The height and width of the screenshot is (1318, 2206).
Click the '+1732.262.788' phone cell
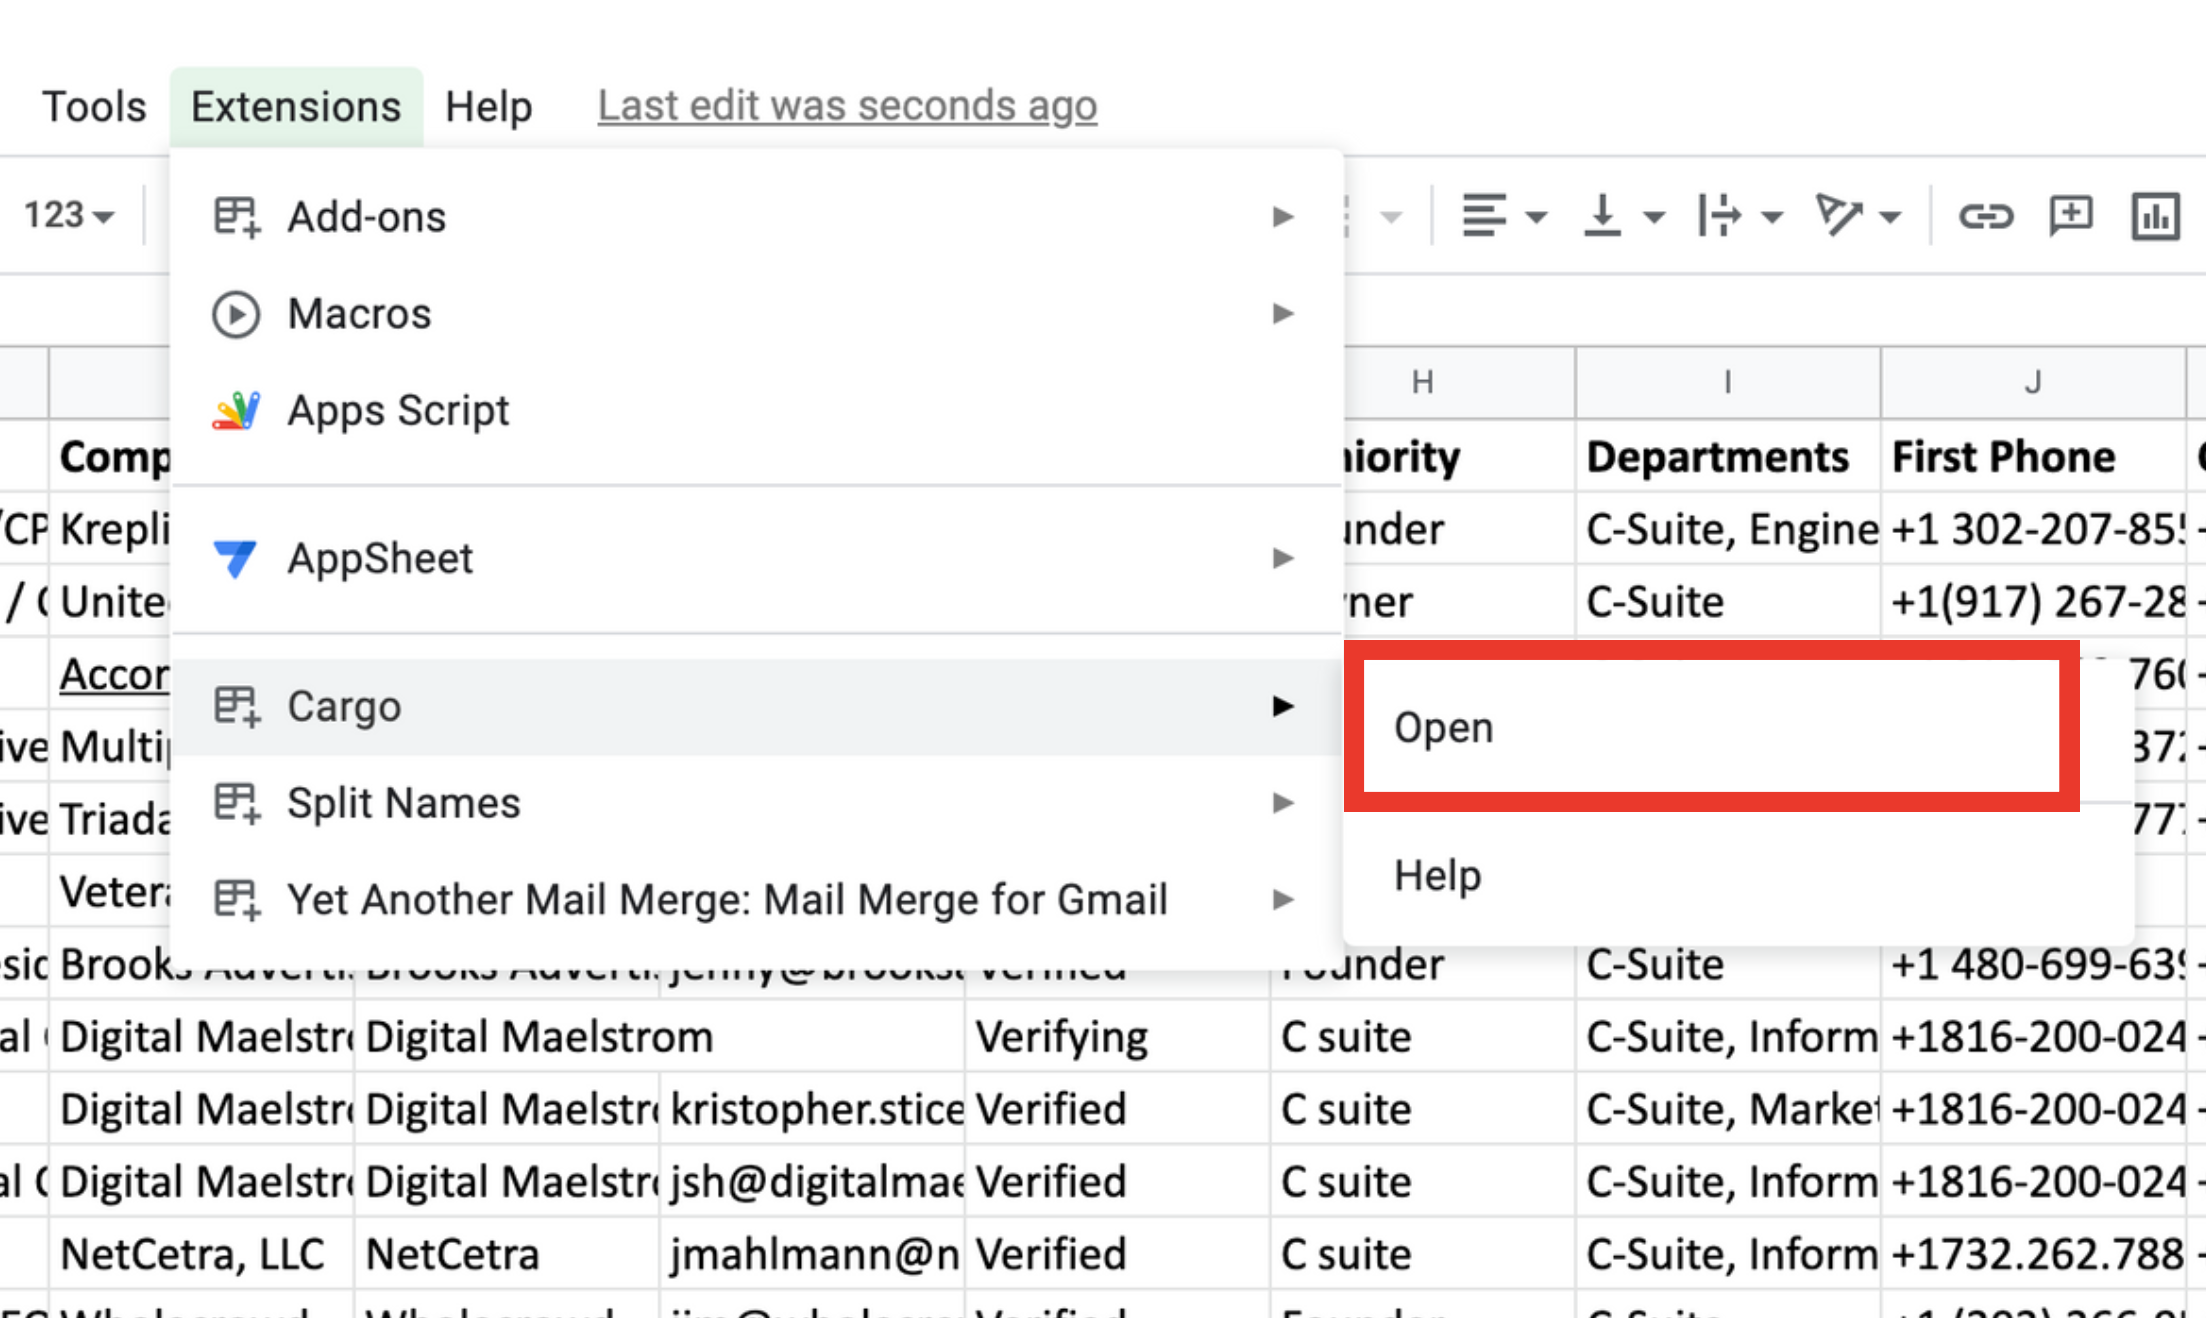(2033, 1254)
